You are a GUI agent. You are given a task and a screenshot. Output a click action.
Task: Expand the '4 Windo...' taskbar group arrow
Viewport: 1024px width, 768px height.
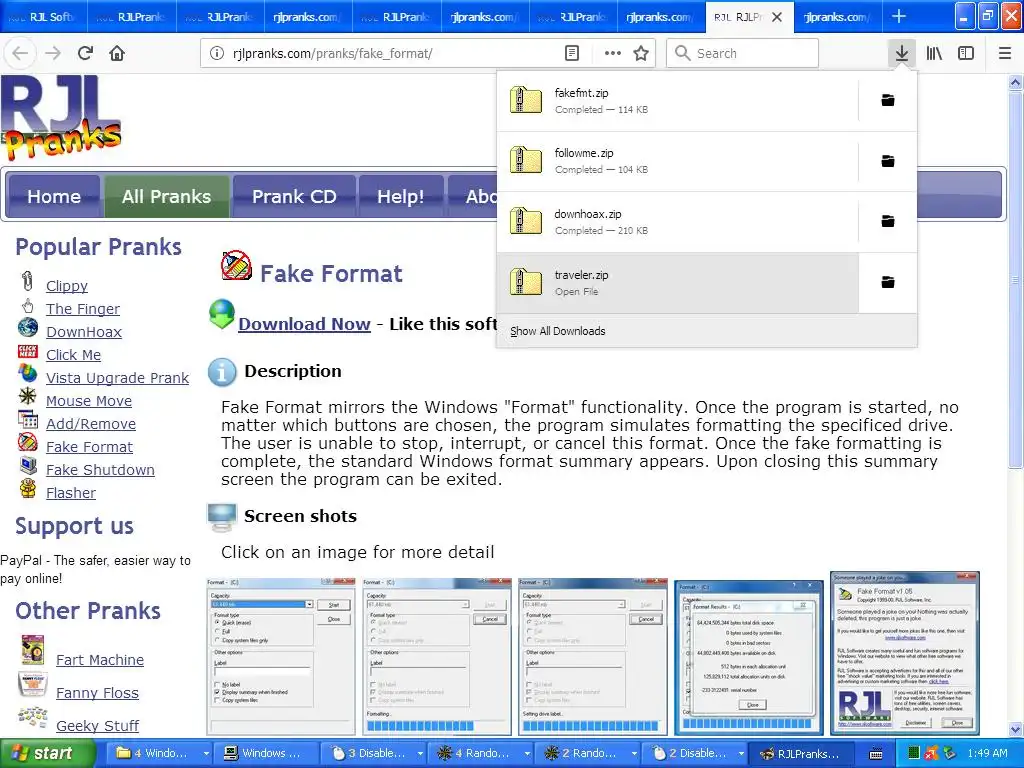coord(206,754)
